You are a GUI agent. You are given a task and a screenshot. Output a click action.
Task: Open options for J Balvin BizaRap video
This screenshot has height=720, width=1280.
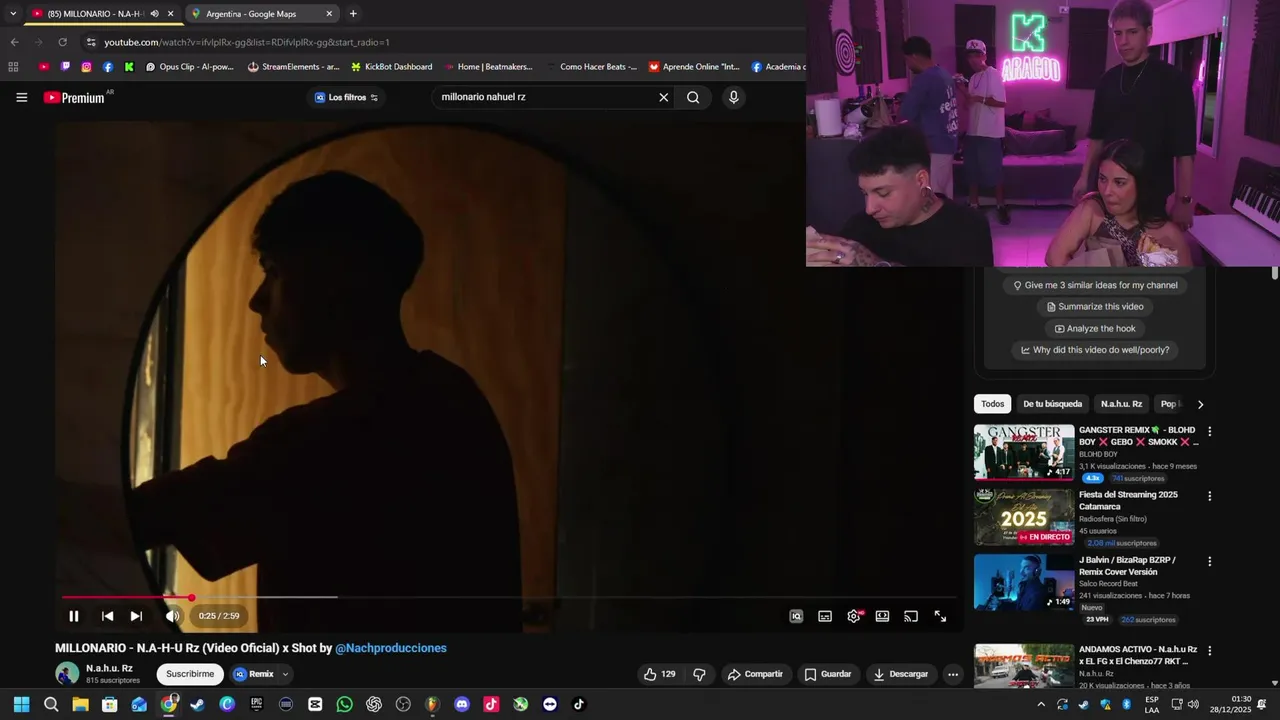(x=1209, y=562)
